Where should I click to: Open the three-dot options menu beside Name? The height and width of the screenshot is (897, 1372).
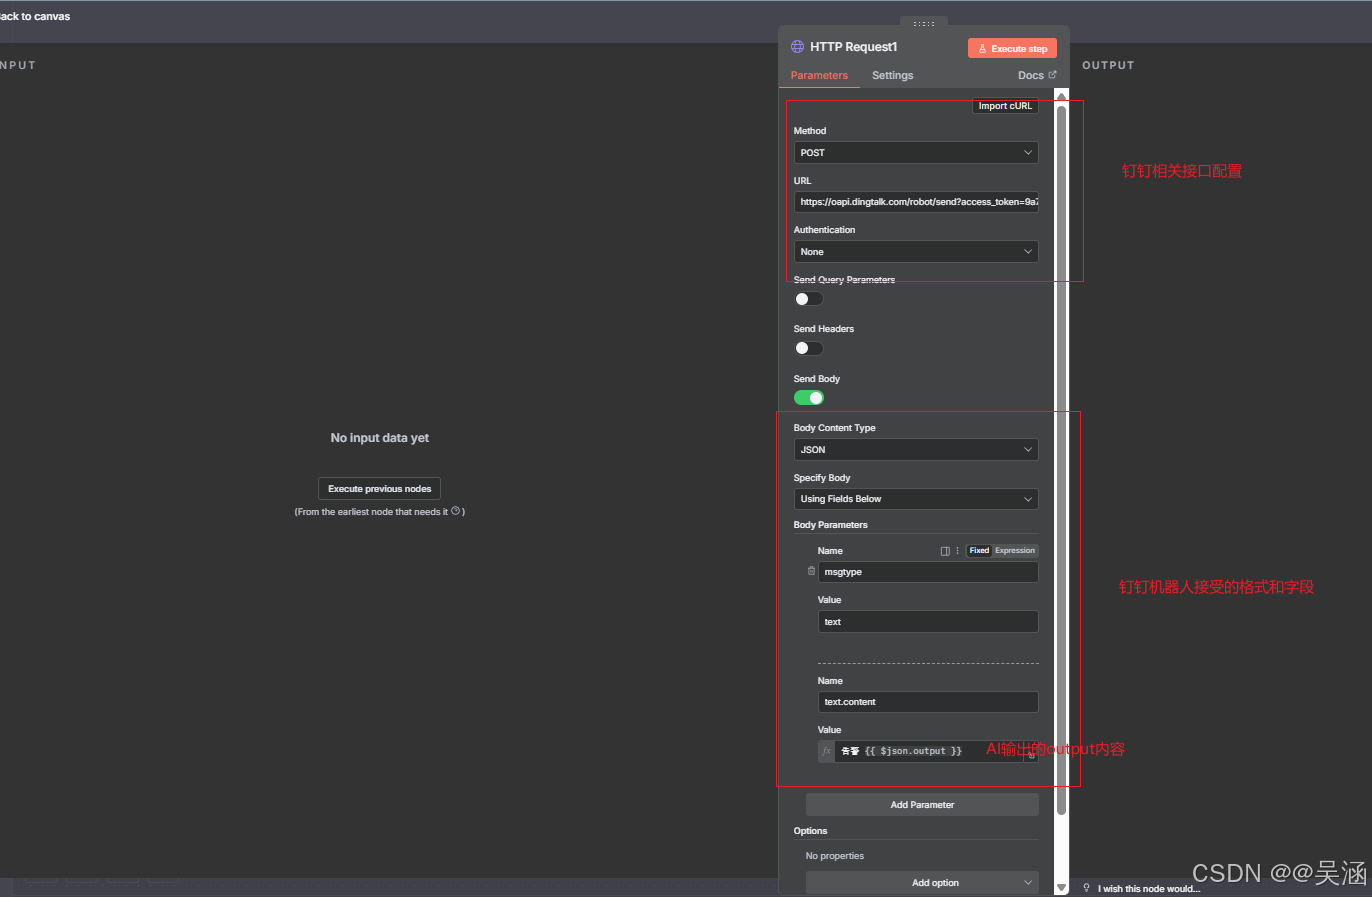pyautogui.click(x=957, y=551)
